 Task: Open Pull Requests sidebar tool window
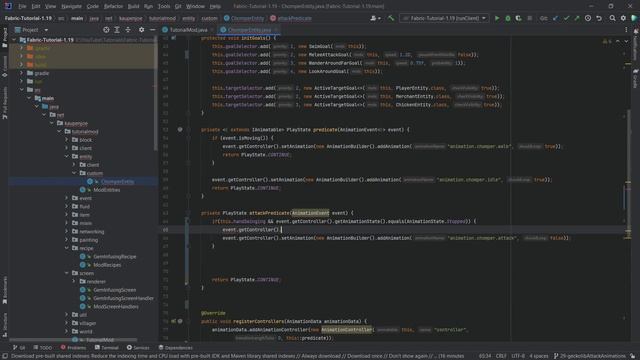4,103
